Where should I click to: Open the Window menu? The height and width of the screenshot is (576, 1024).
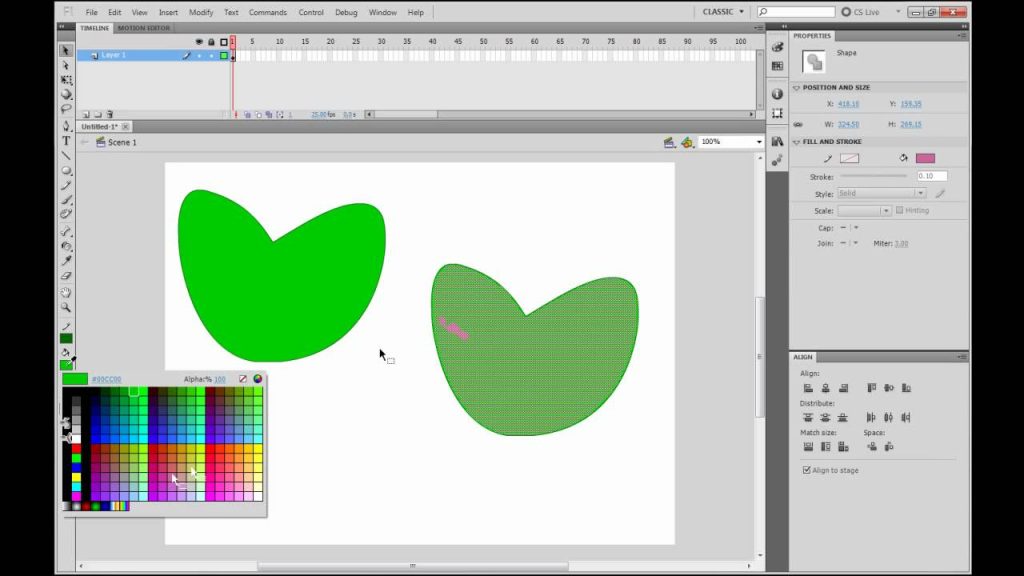tap(383, 12)
